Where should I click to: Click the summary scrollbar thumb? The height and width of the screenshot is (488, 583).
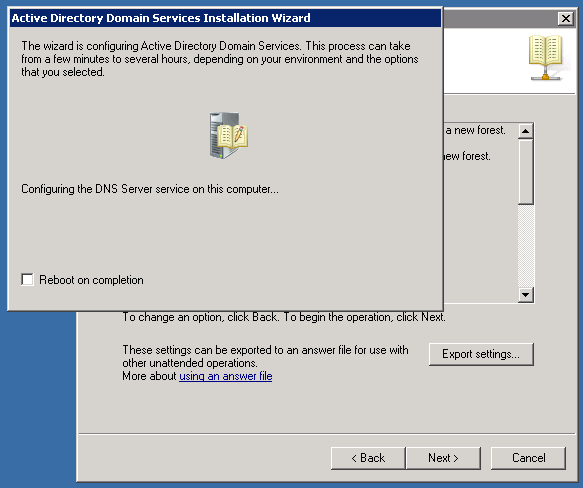pos(525,172)
